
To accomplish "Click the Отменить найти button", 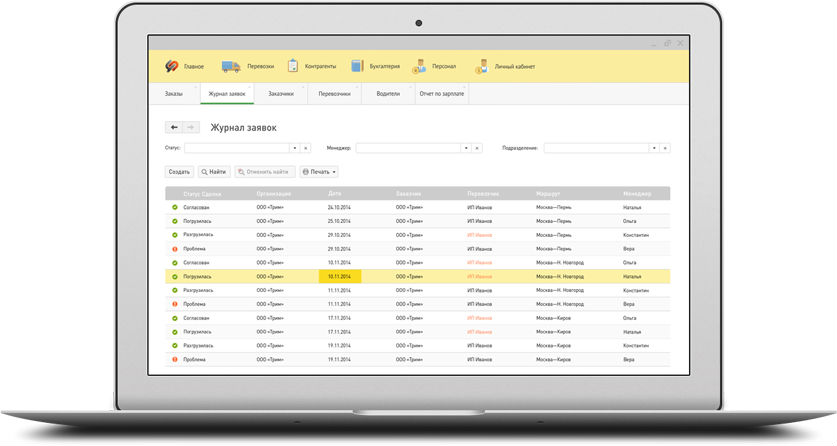I will pyautogui.click(x=264, y=172).
